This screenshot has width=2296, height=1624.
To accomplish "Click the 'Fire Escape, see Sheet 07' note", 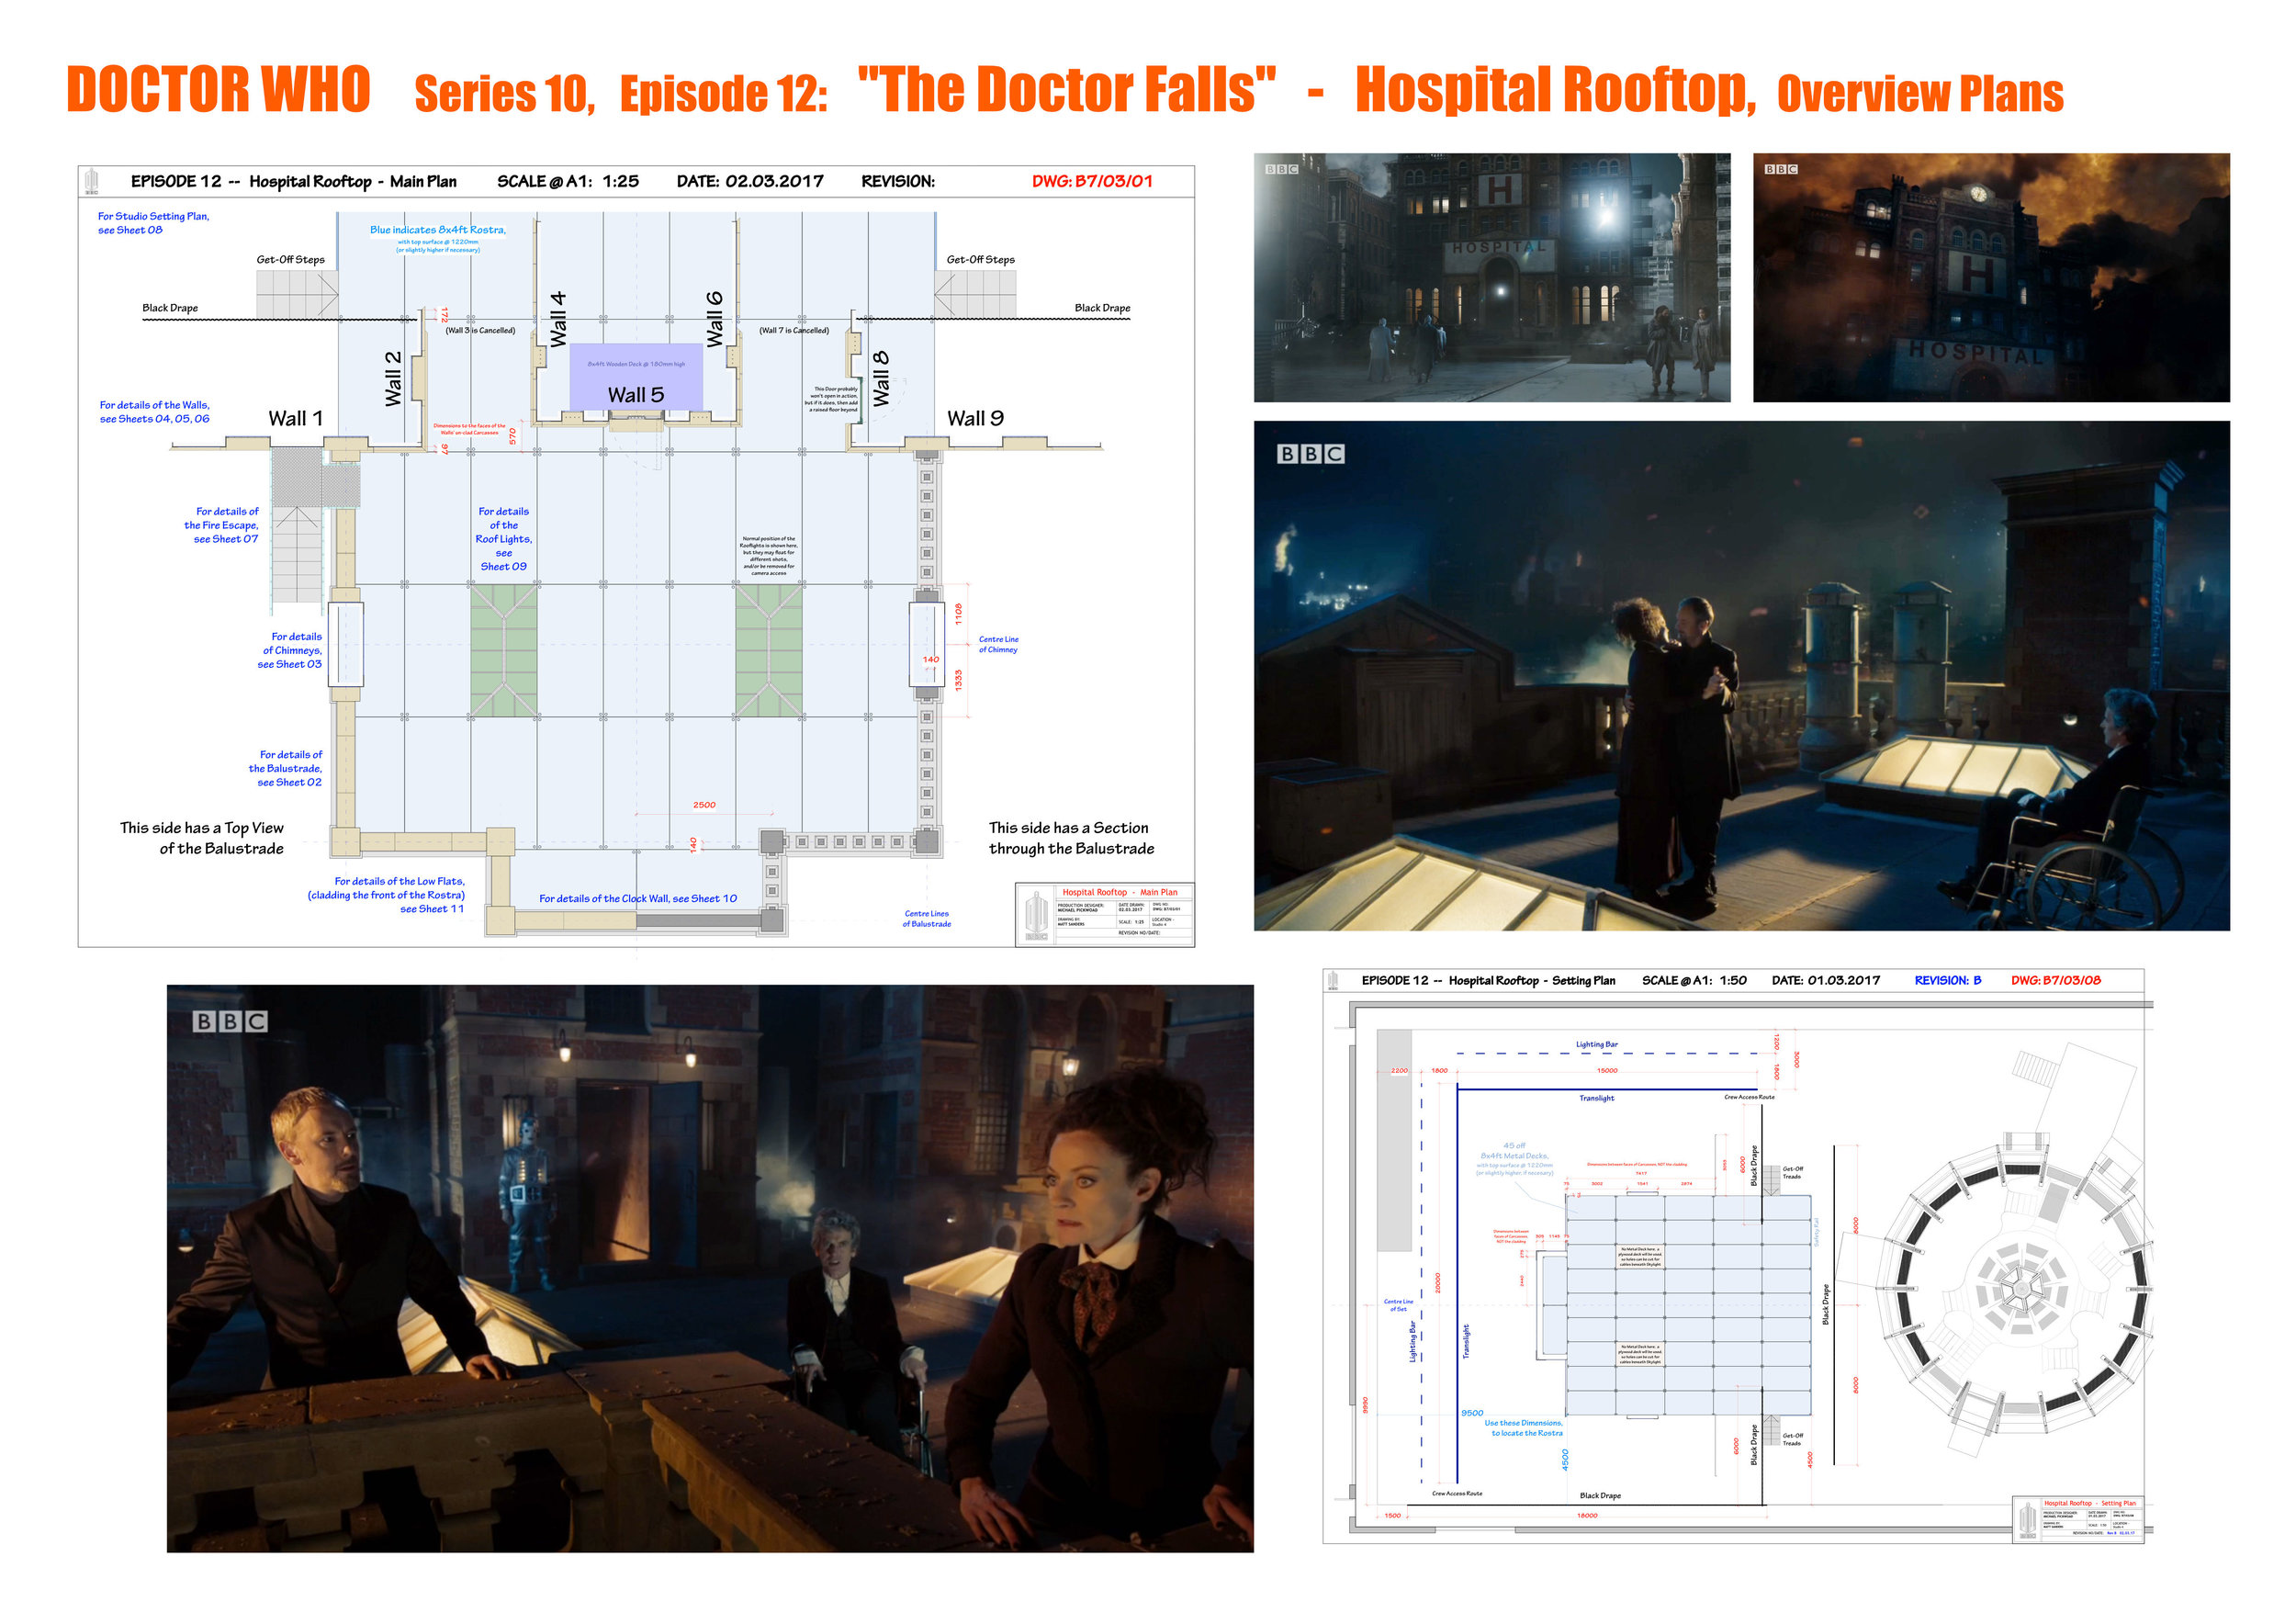I will pos(221,525).
